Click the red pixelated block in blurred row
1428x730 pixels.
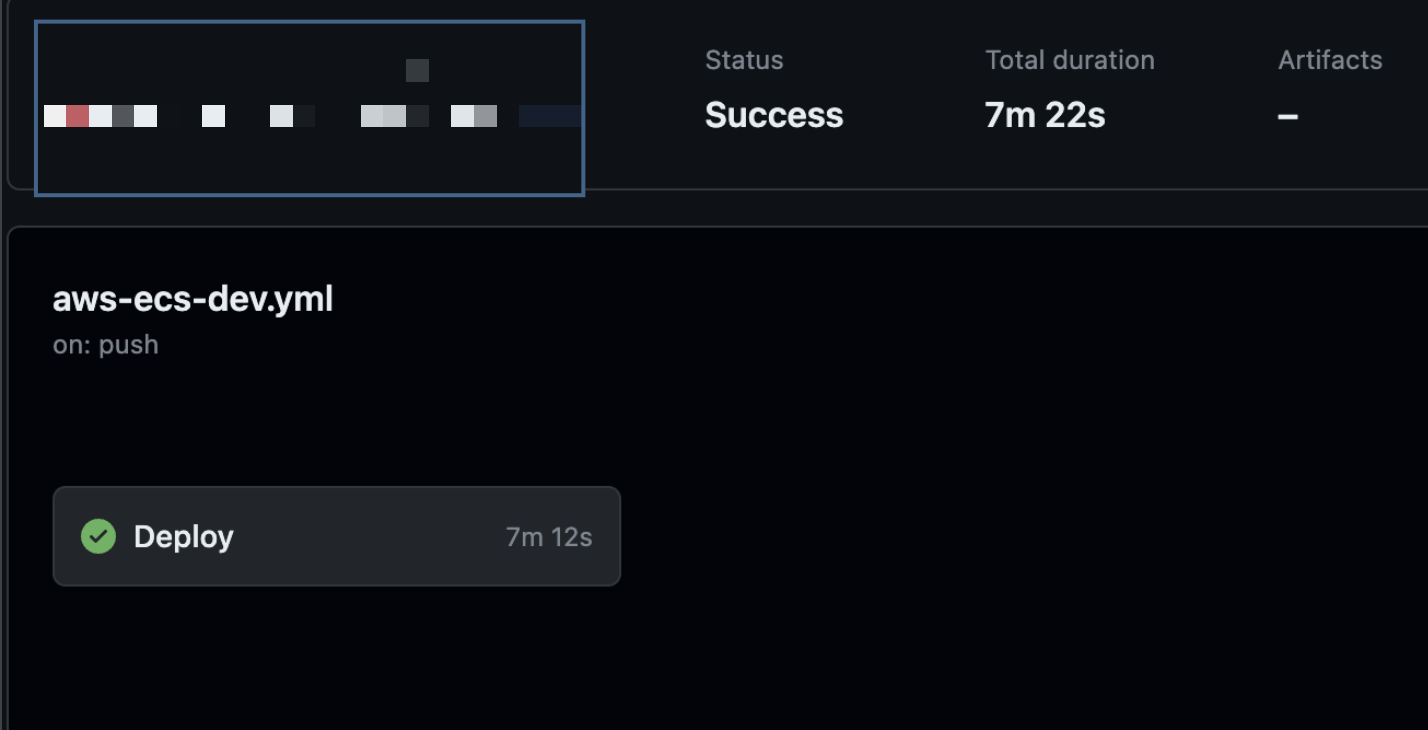[x=78, y=116]
